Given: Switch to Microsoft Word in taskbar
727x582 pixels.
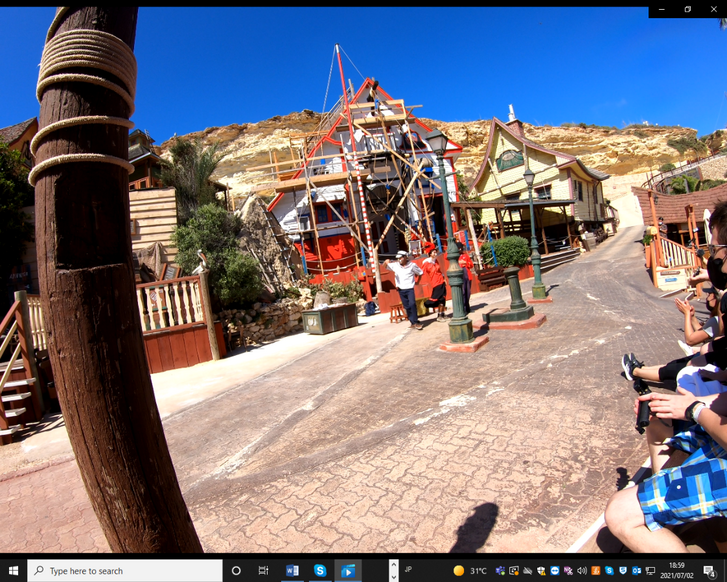Looking at the screenshot, I should (292, 571).
